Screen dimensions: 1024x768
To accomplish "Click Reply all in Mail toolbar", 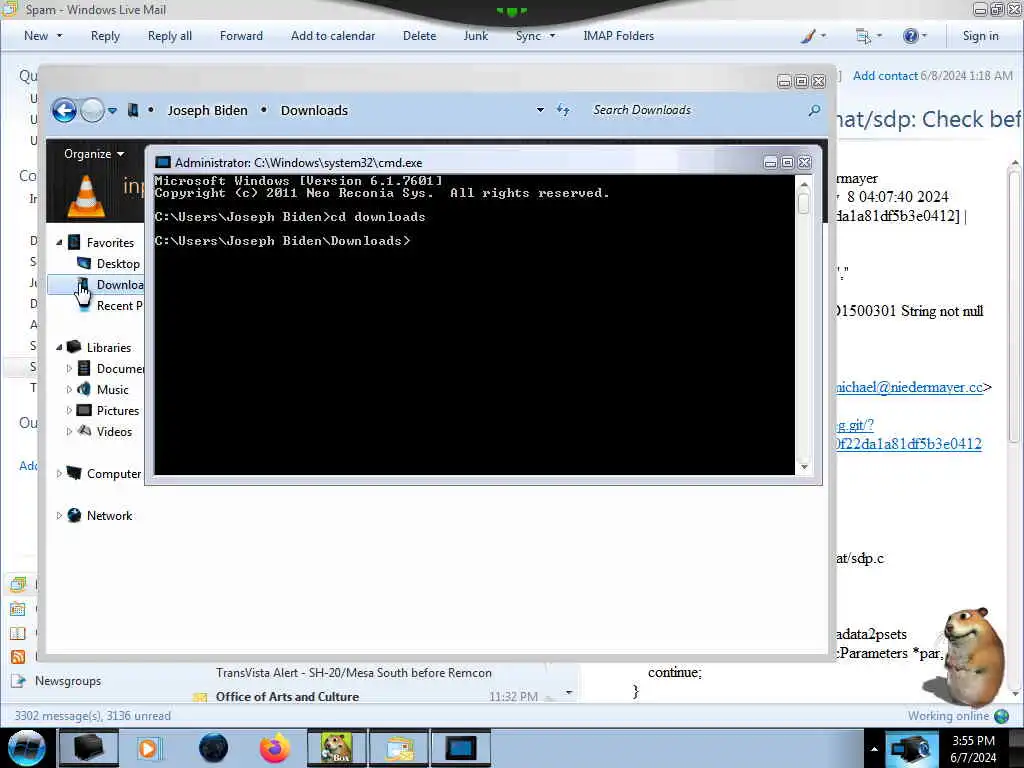I will [170, 36].
